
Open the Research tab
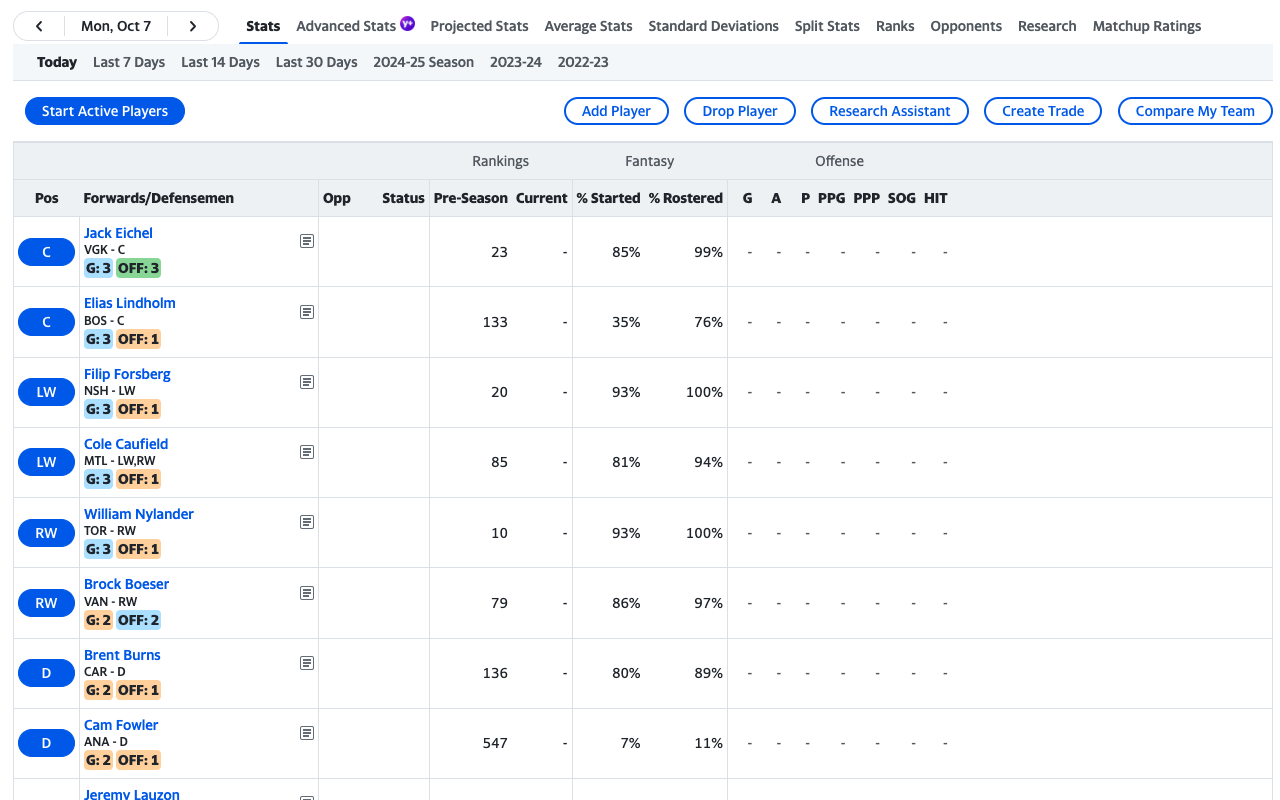[x=1047, y=26]
